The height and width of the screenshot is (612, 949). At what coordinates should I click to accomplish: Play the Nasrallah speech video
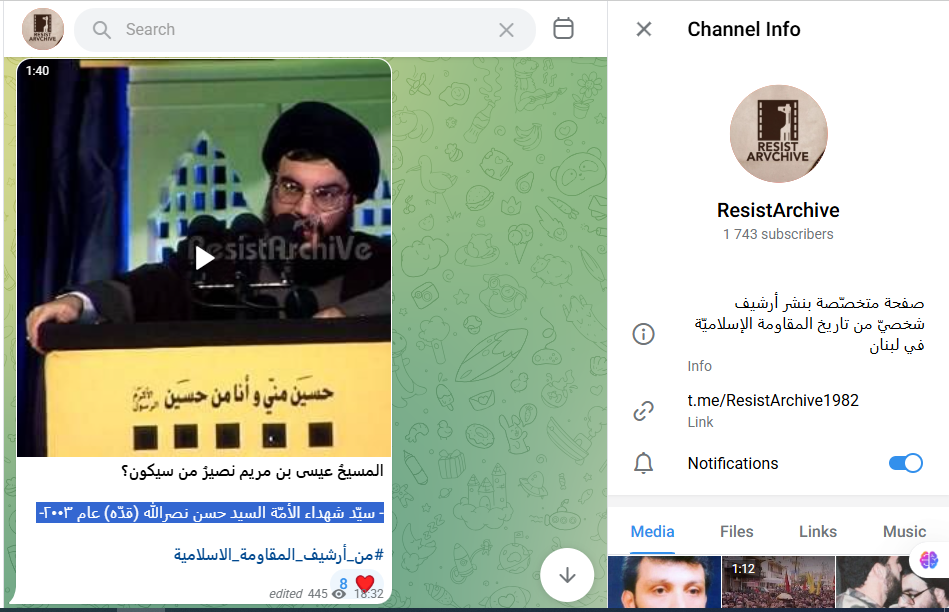[x=204, y=257]
